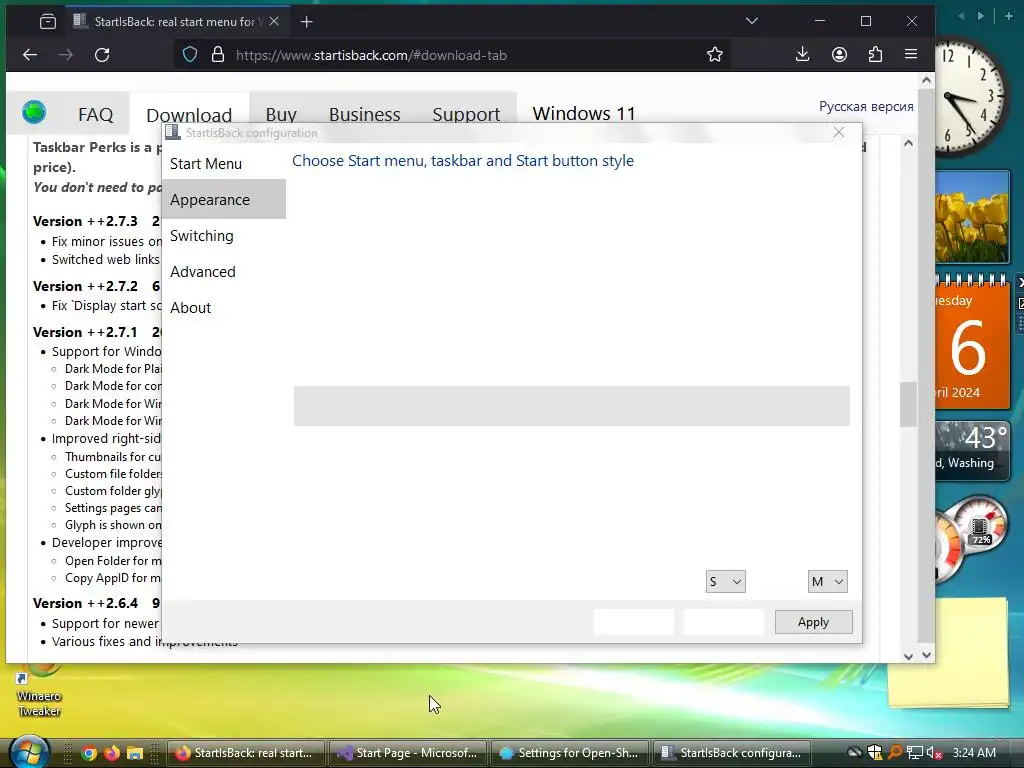The width and height of the screenshot is (1024, 768).
Task: Open the Windows Security shield tray icon
Action: click(875, 752)
